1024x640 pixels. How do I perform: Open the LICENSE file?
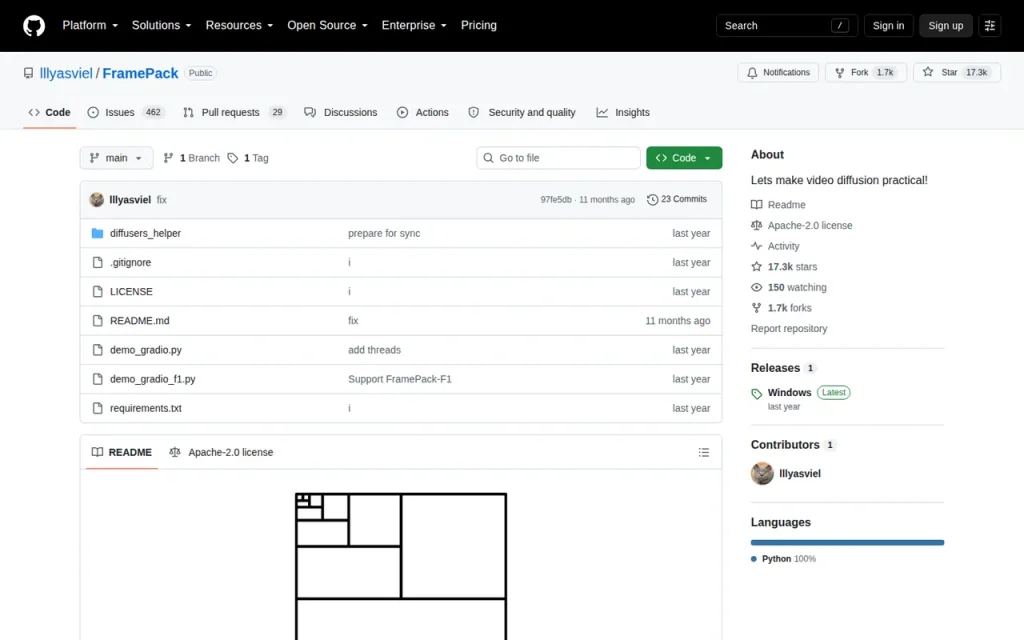(x=131, y=291)
